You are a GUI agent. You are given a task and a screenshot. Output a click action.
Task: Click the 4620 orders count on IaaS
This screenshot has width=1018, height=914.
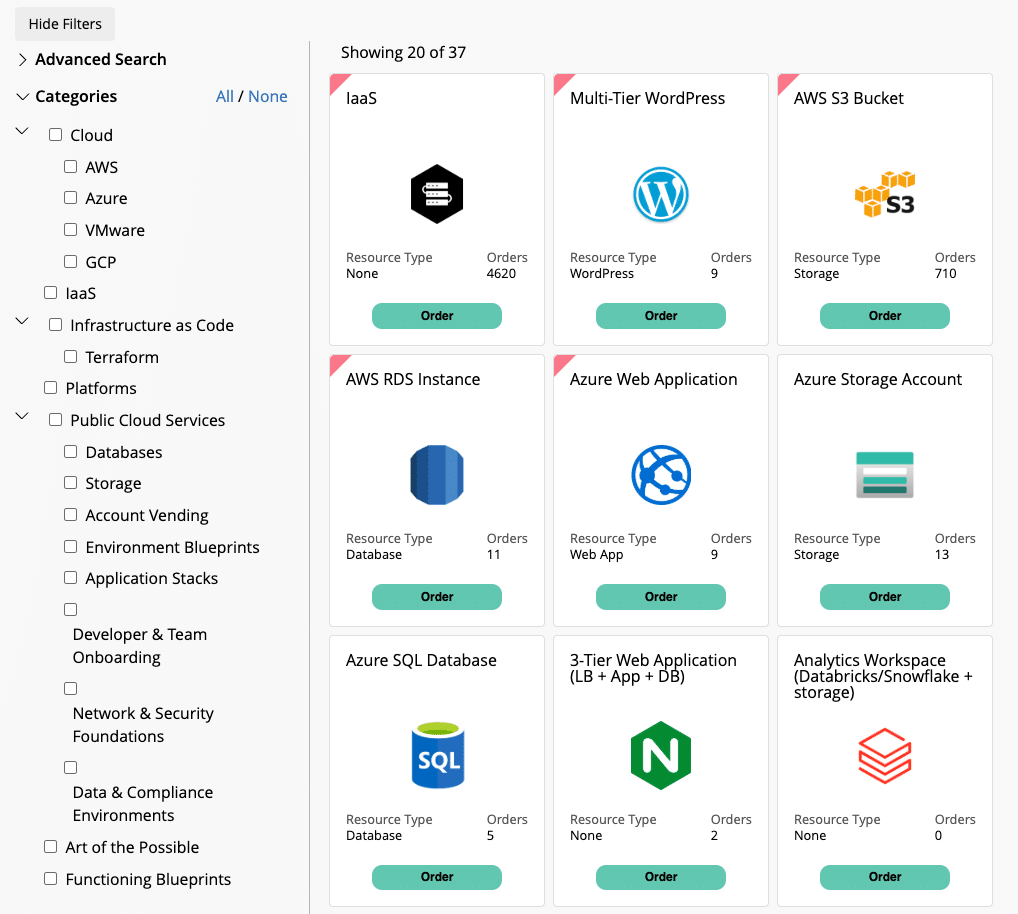(x=501, y=273)
